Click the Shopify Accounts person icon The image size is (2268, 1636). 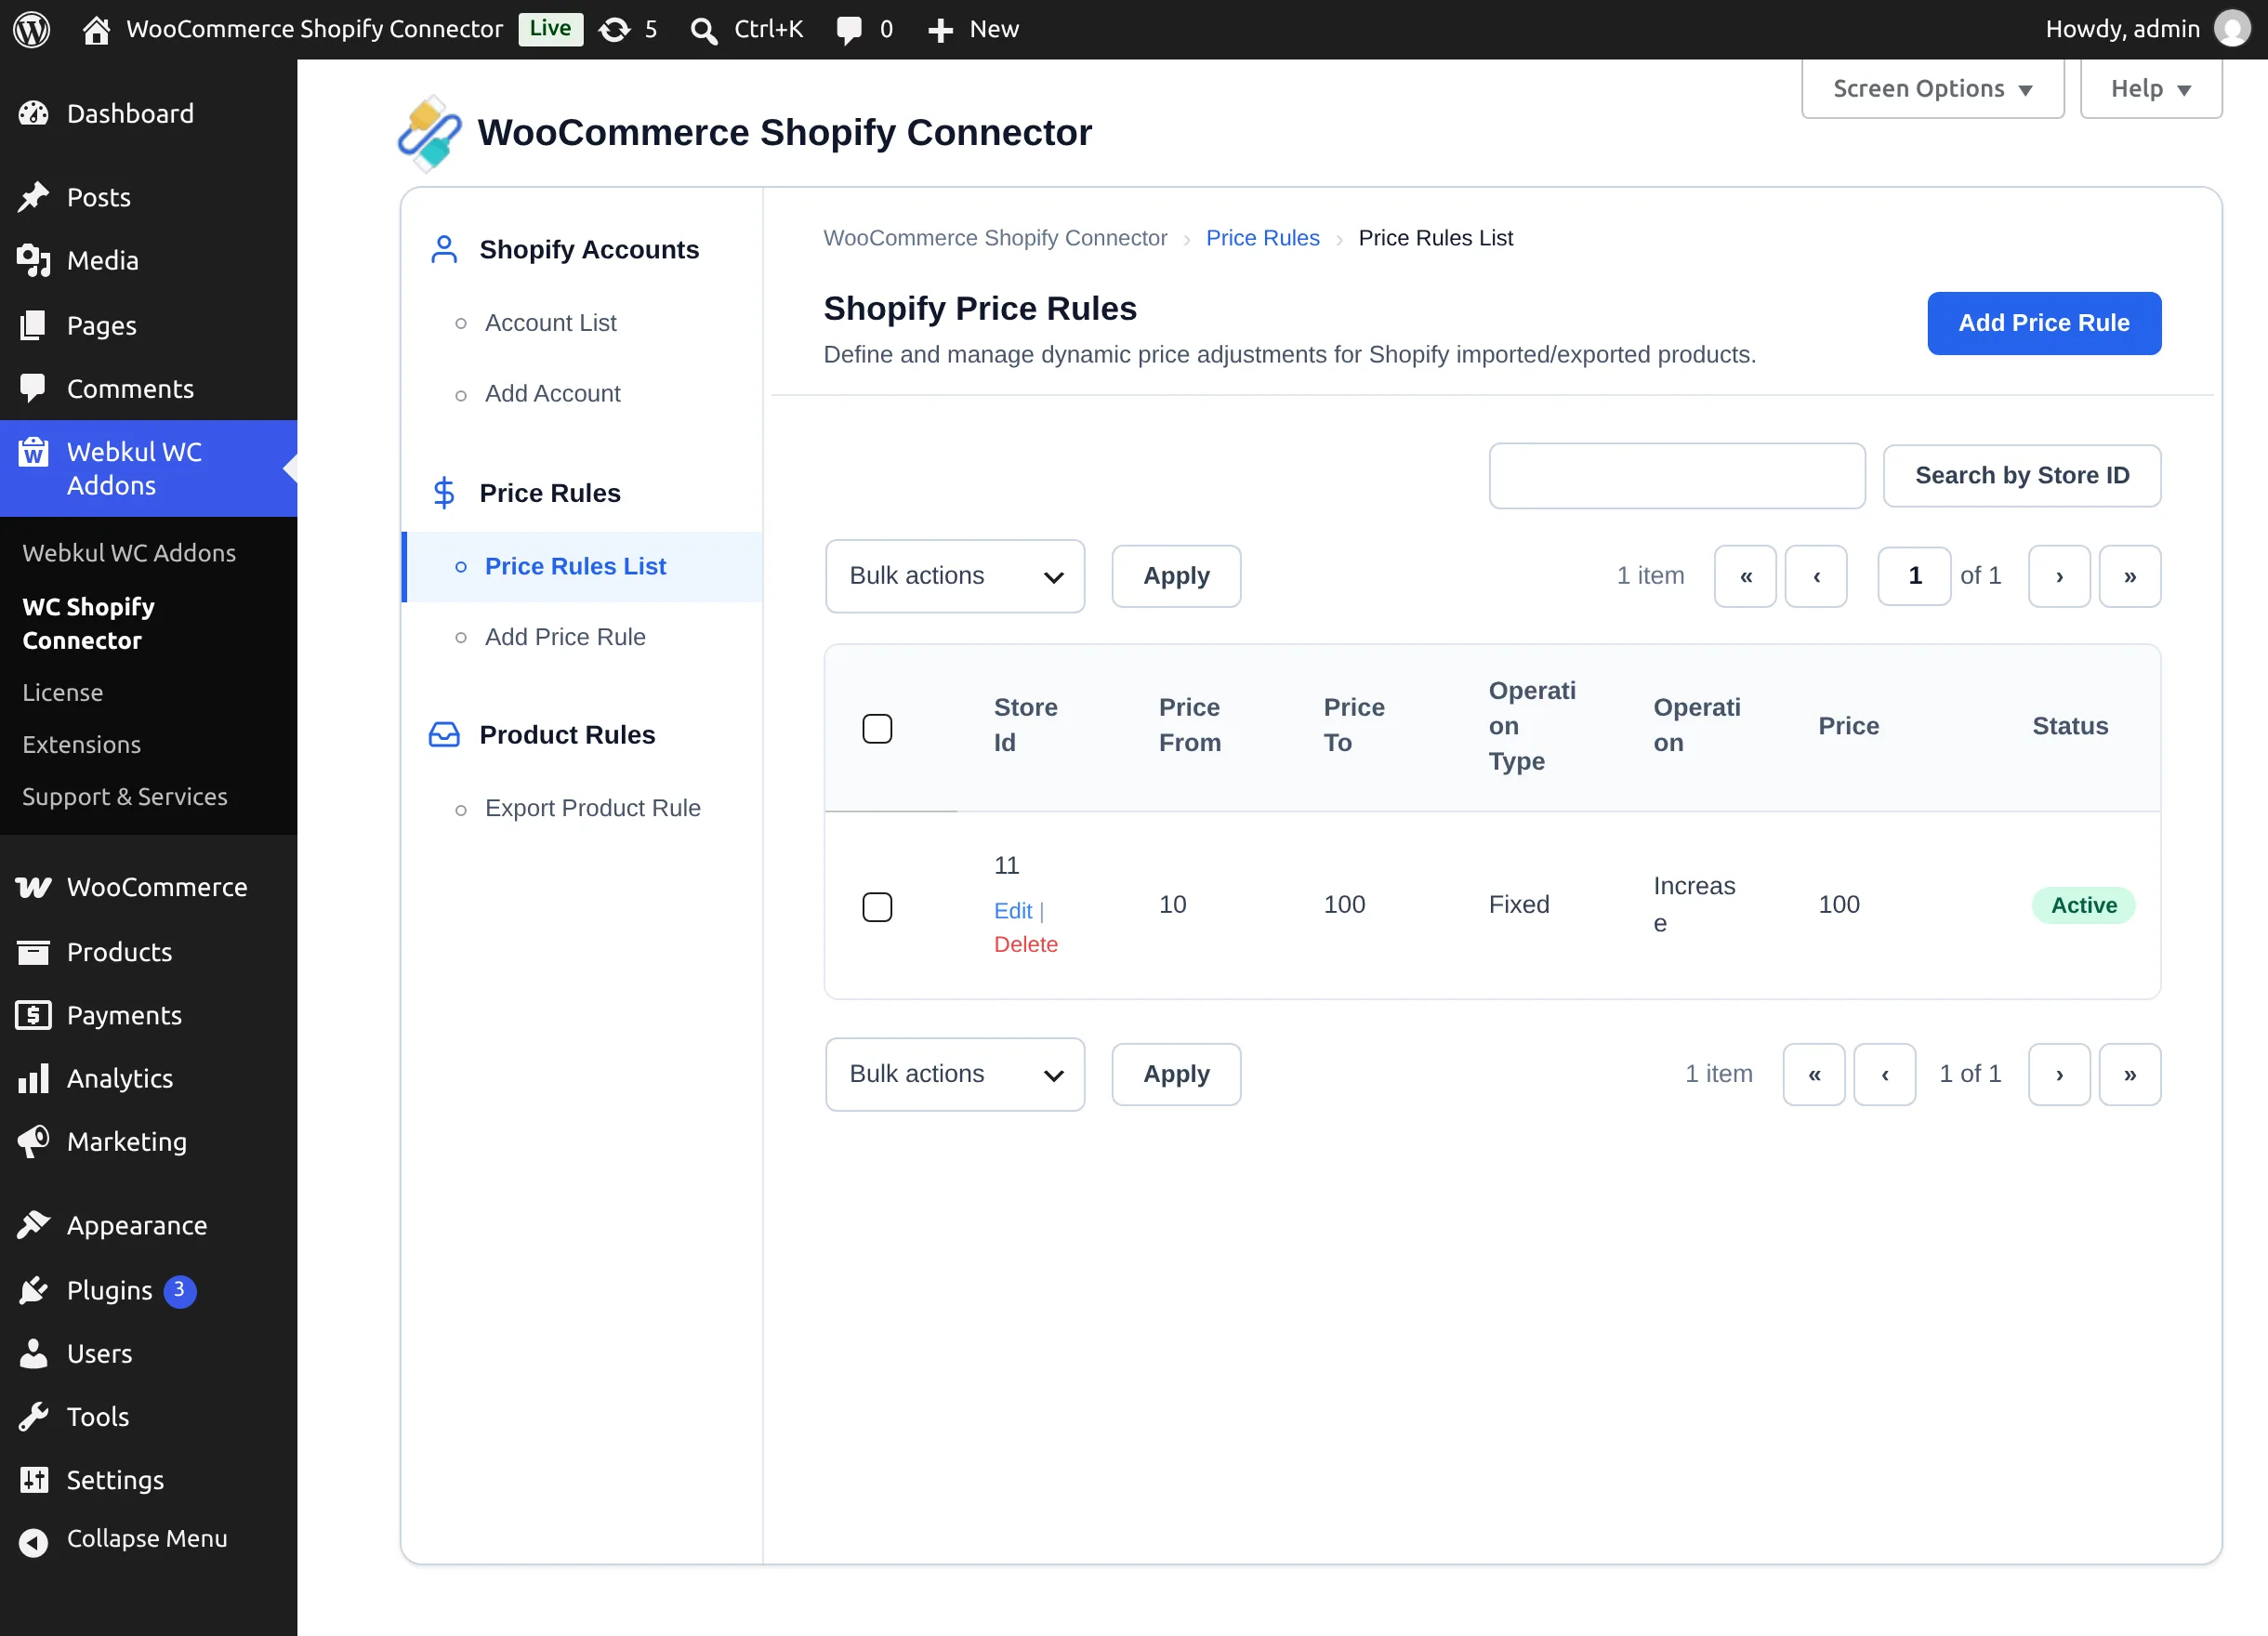tap(444, 249)
